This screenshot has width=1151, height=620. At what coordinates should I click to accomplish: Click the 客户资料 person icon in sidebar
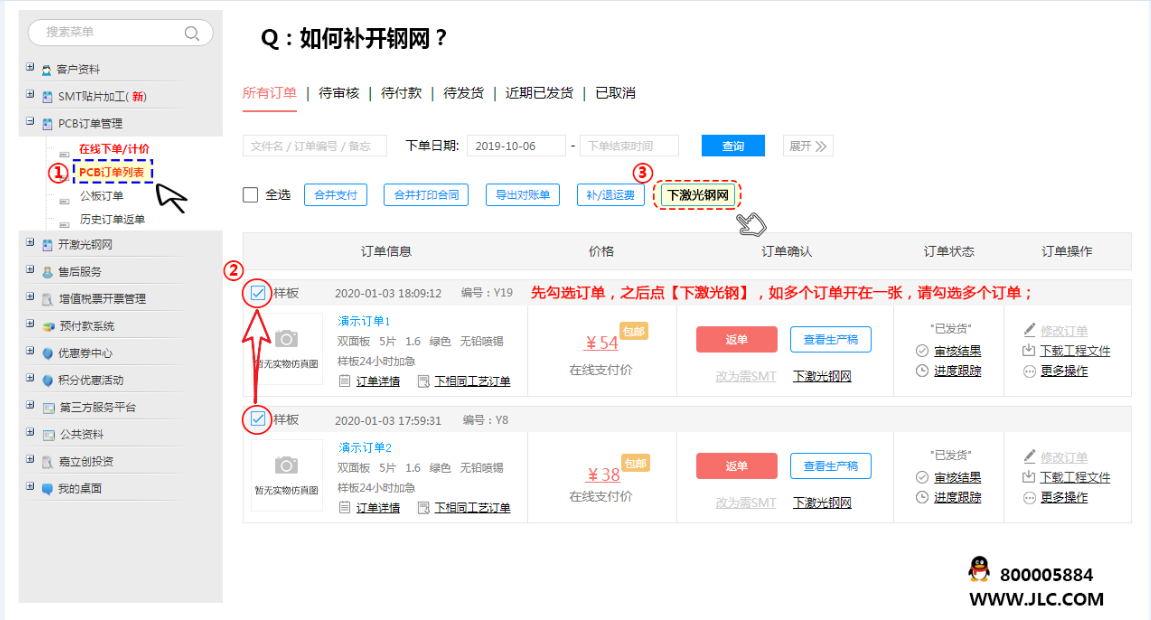[47, 70]
